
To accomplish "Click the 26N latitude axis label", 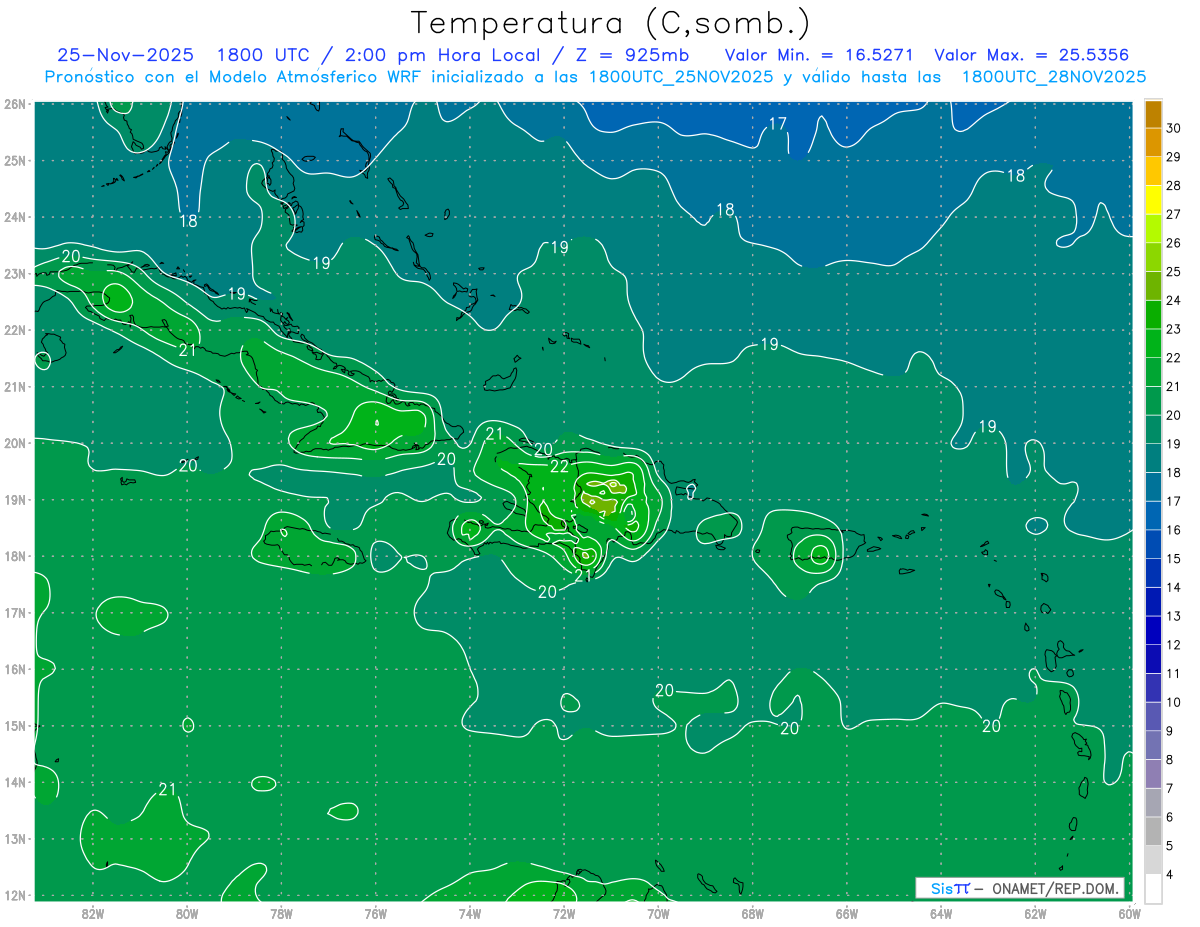I will click(15, 104).
